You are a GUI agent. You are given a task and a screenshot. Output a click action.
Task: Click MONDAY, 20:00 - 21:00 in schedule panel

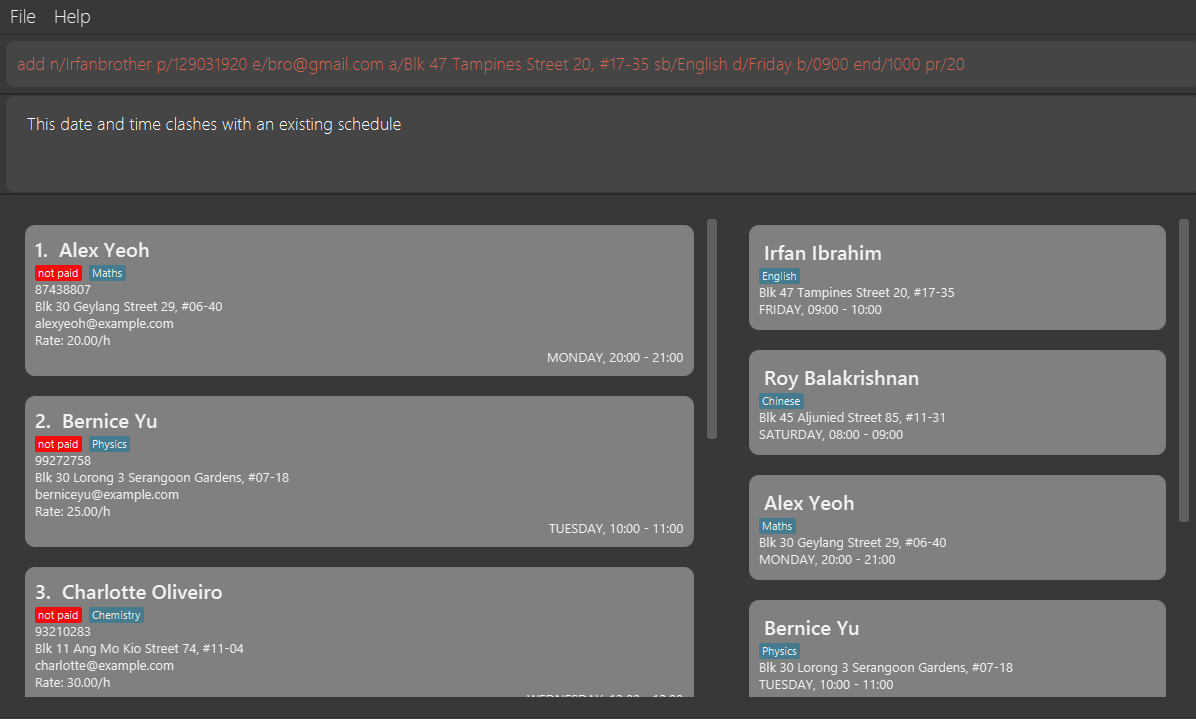(827, 560)
